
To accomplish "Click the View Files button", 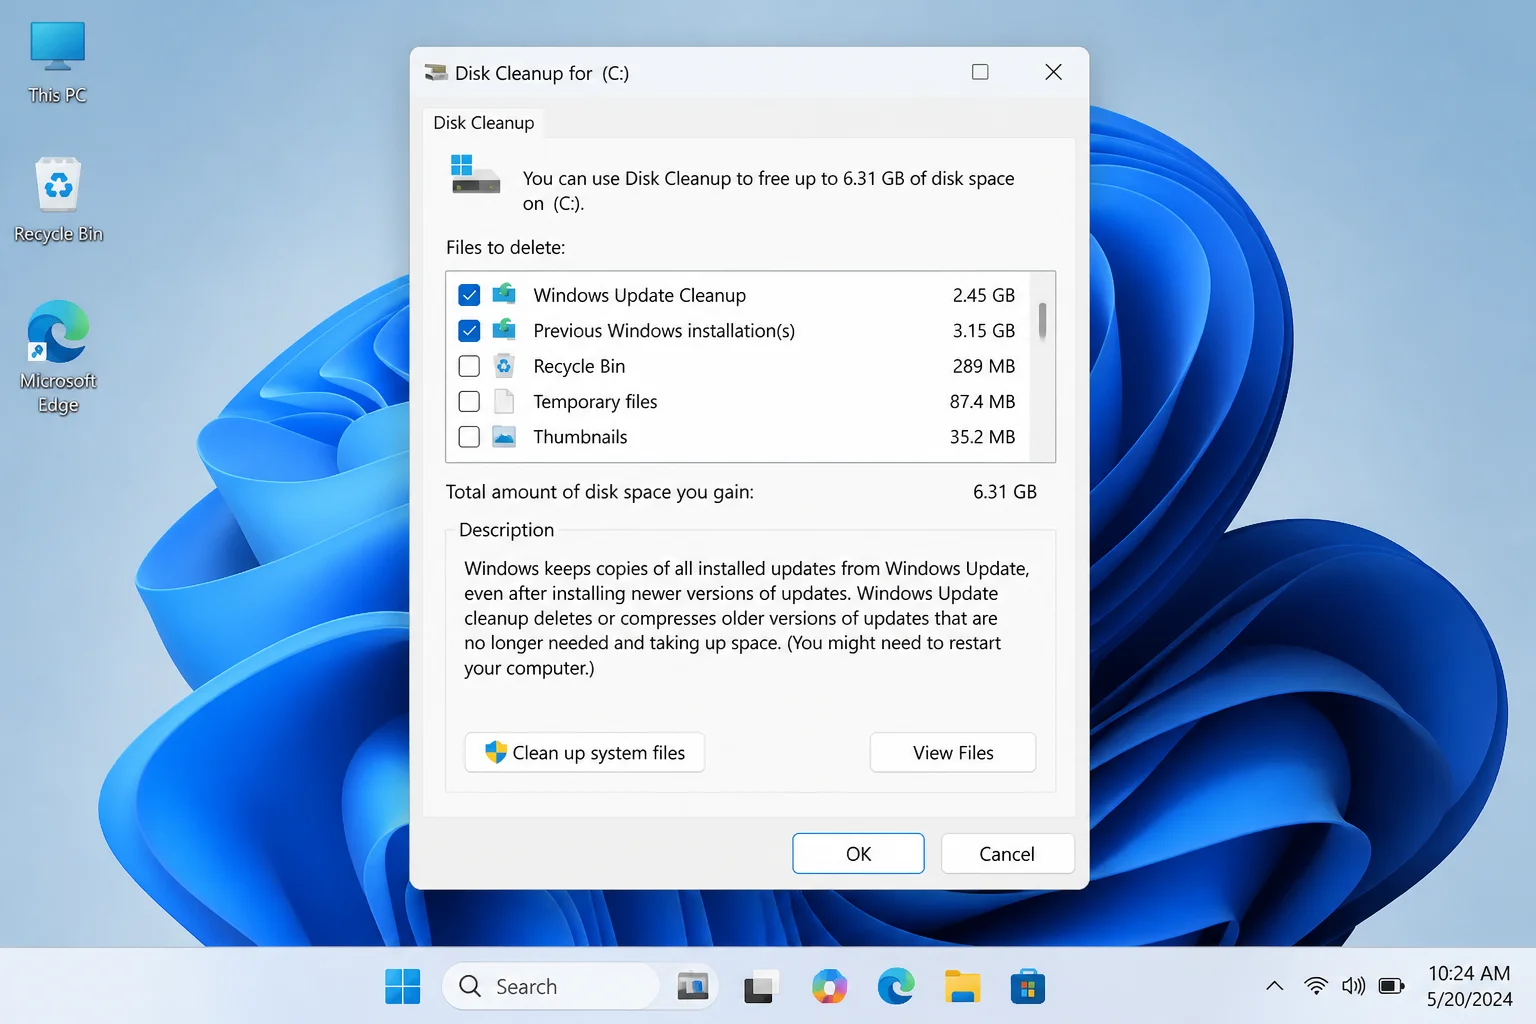I will [x=953, y=753].
